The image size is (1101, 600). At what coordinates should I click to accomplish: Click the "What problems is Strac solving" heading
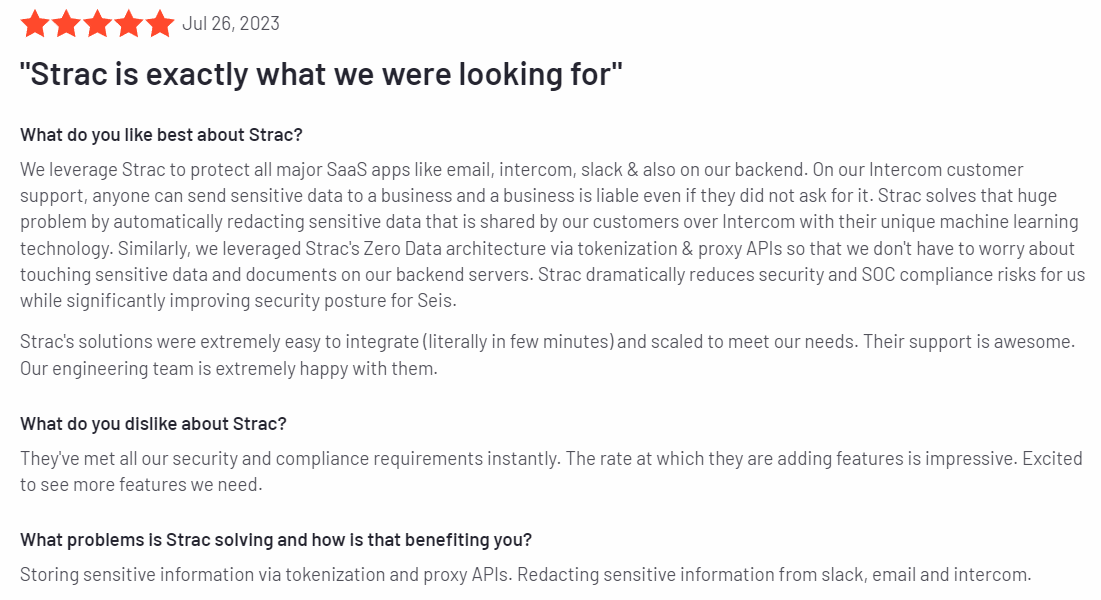pyautogui.click(x=276, y=540)
